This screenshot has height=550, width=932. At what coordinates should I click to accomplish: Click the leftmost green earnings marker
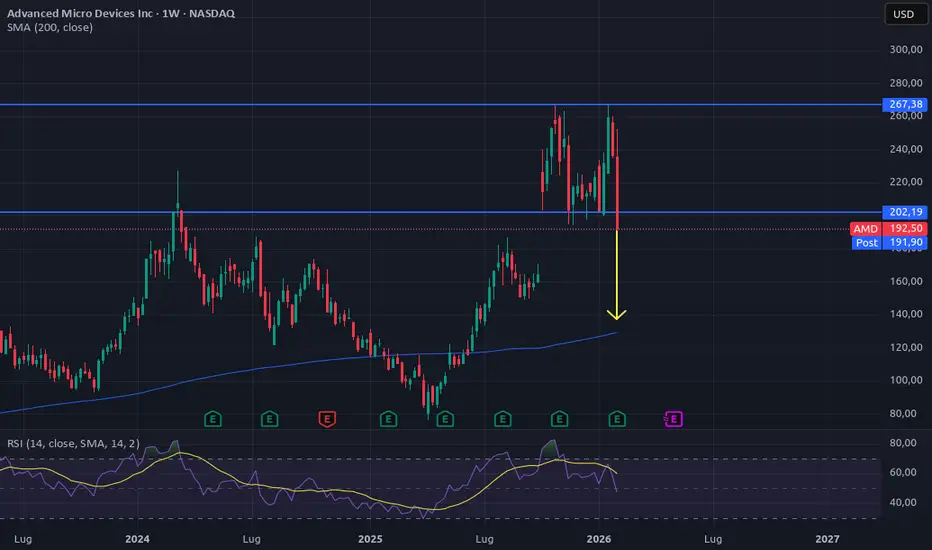(213, 419)
